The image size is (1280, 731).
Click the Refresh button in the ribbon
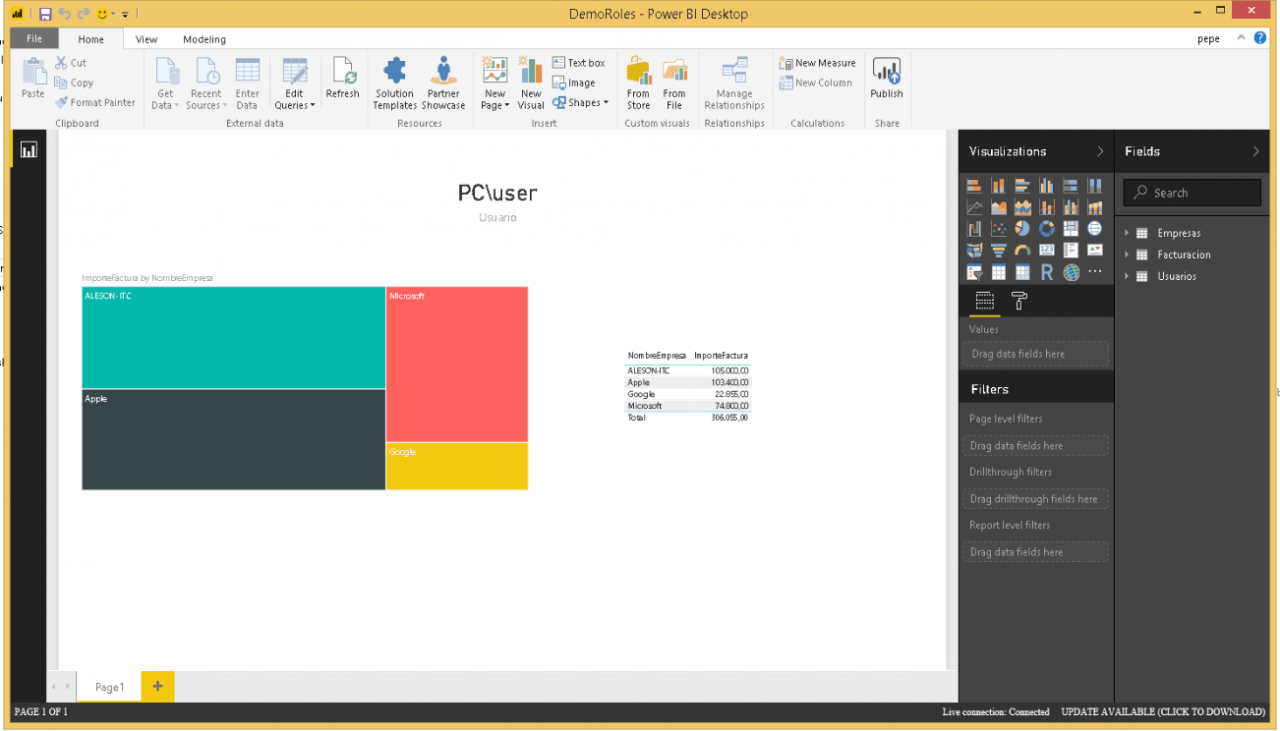342,82
